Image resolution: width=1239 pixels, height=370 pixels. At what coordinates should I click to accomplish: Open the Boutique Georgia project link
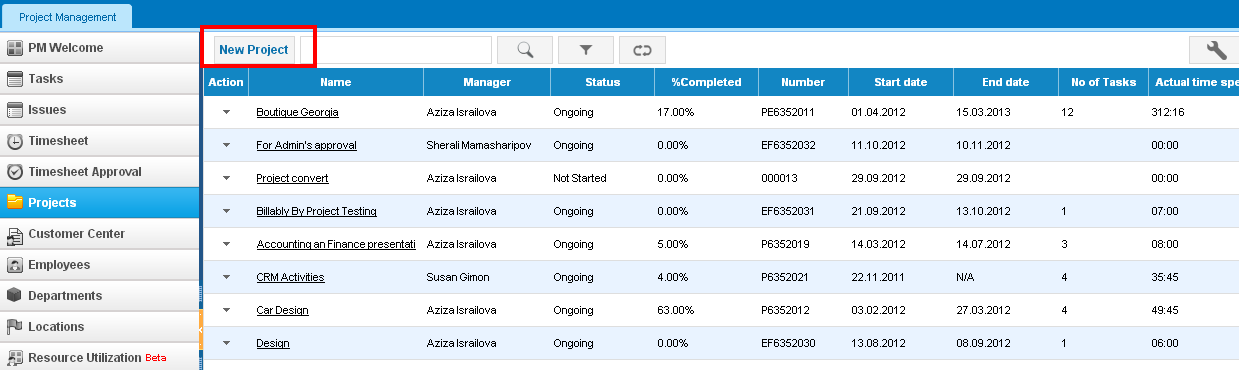point(297,112)
